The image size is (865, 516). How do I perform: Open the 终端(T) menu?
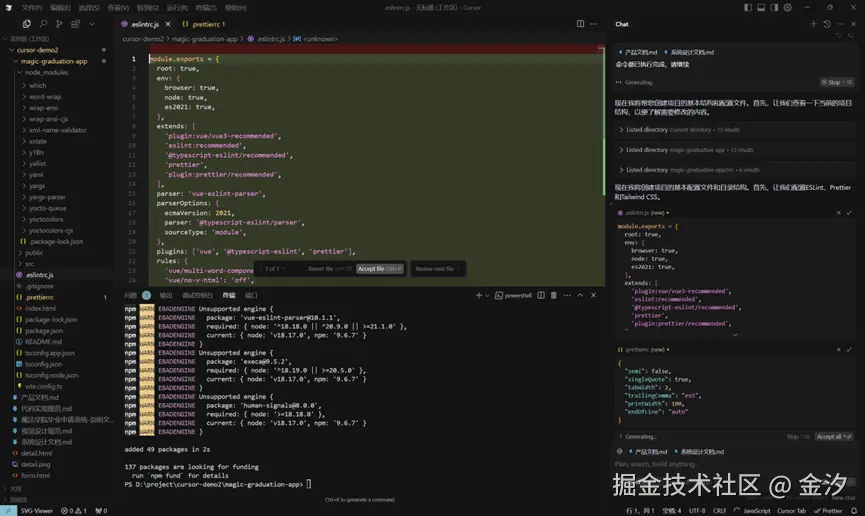coord(206,8)
